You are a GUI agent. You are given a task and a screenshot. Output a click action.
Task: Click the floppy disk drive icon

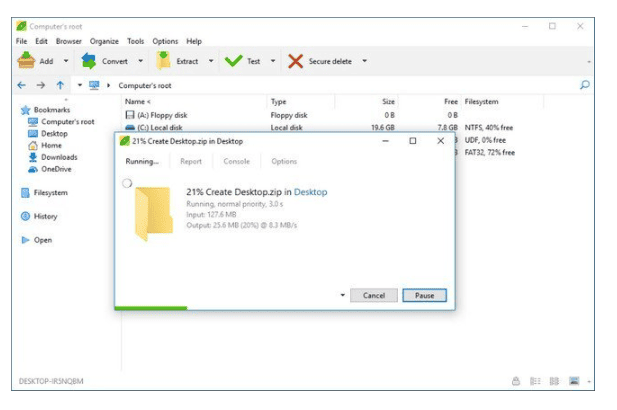coord(130,115)
